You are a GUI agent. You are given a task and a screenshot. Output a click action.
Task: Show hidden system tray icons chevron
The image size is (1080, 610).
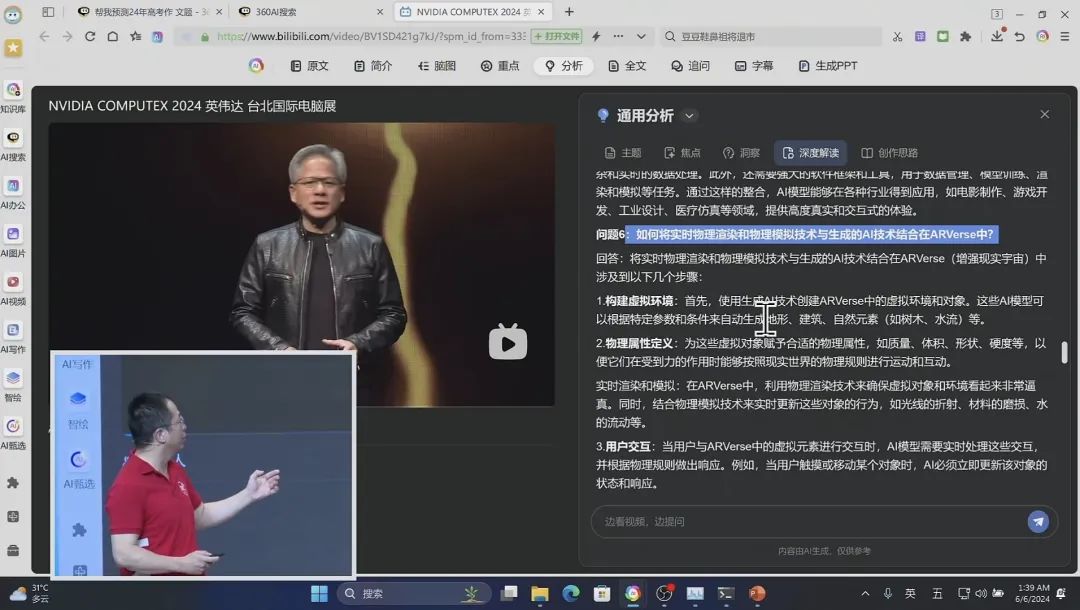click(865, 593)
